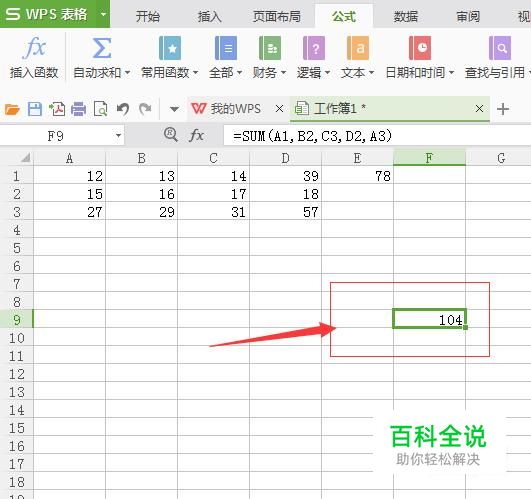Open the quick access toolbar dropdown
Image resolution: width=531 pixels, height=499 pixels.
click(174, 109)
